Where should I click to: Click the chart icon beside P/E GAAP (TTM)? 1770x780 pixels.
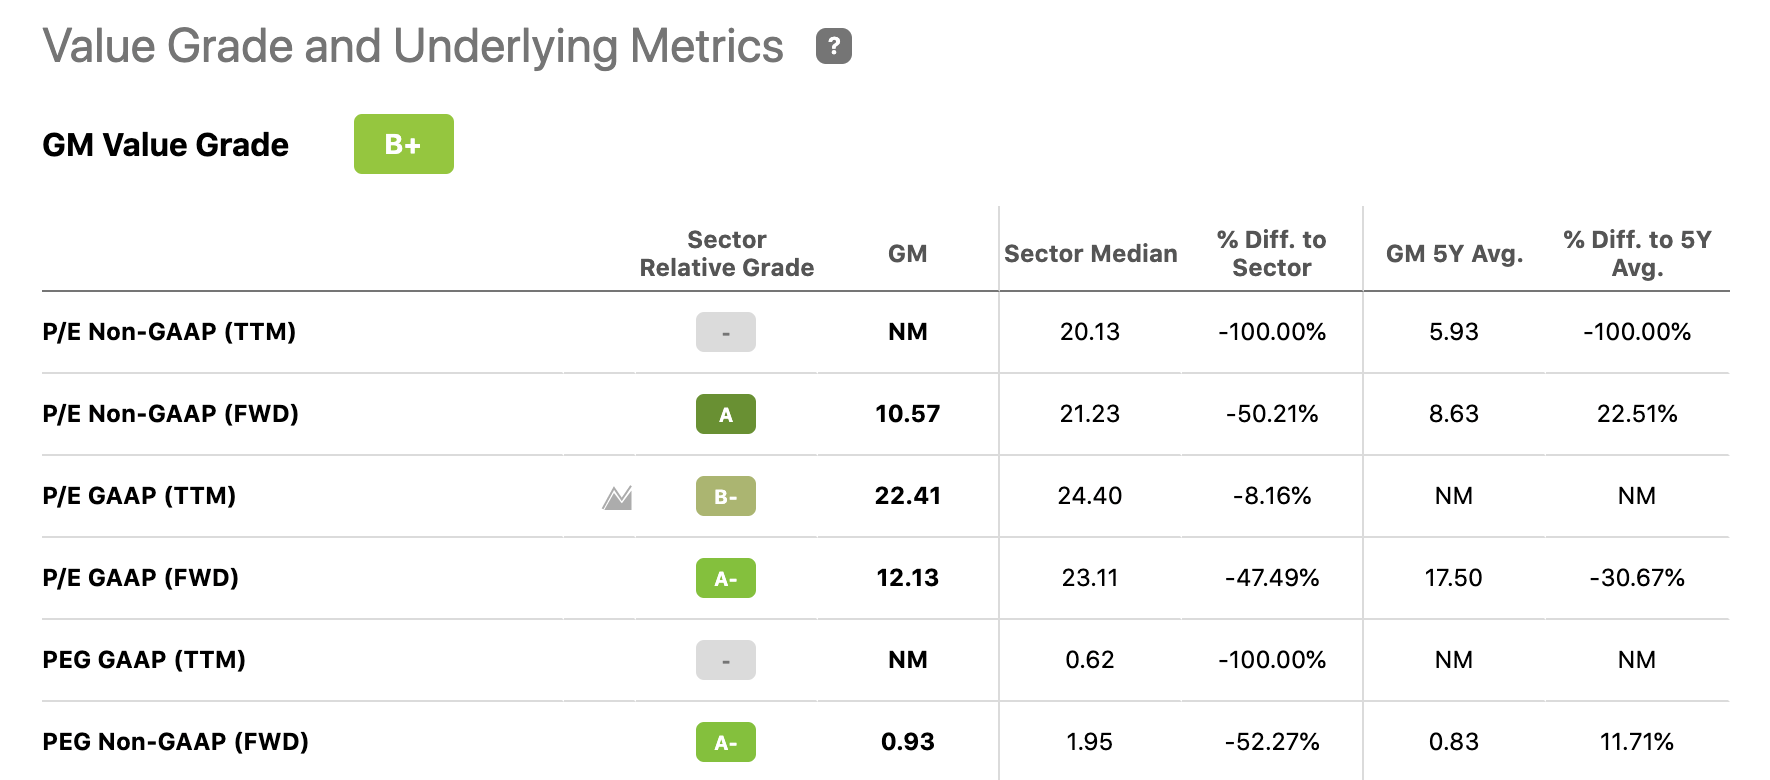618,496
